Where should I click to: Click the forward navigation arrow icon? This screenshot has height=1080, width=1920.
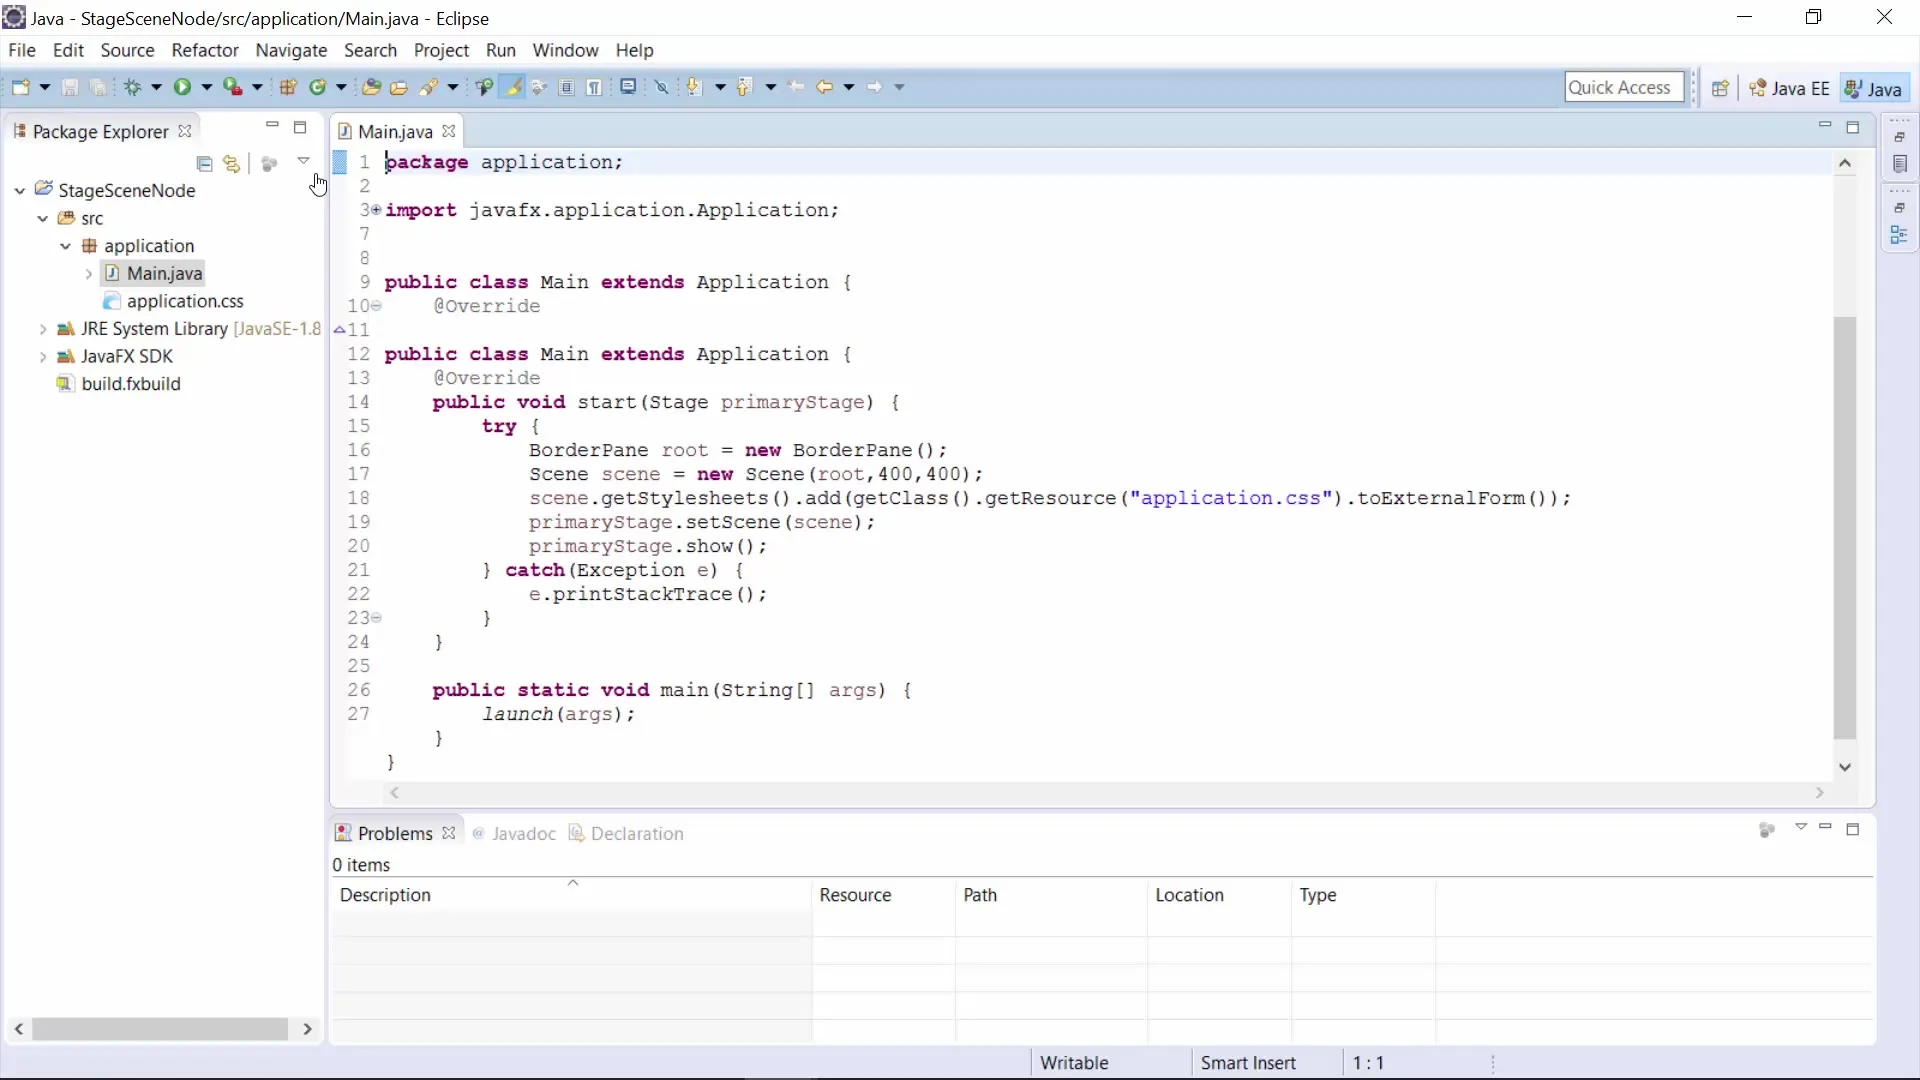(x=874, y=88)
